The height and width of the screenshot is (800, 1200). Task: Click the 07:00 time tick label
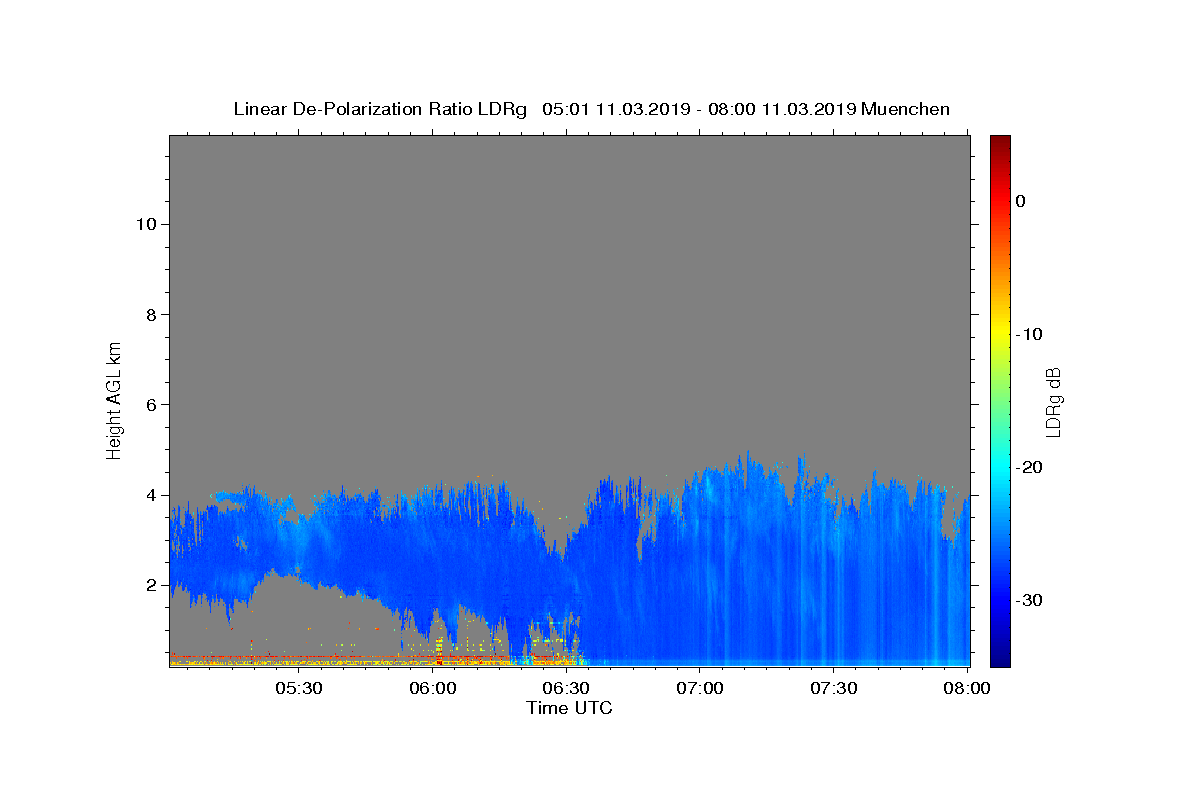pos(700,688)
